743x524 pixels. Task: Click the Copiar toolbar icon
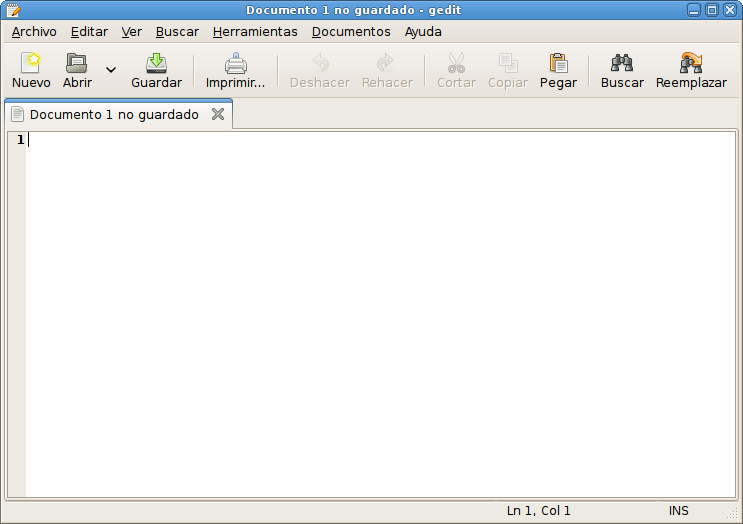click(508, 70)
